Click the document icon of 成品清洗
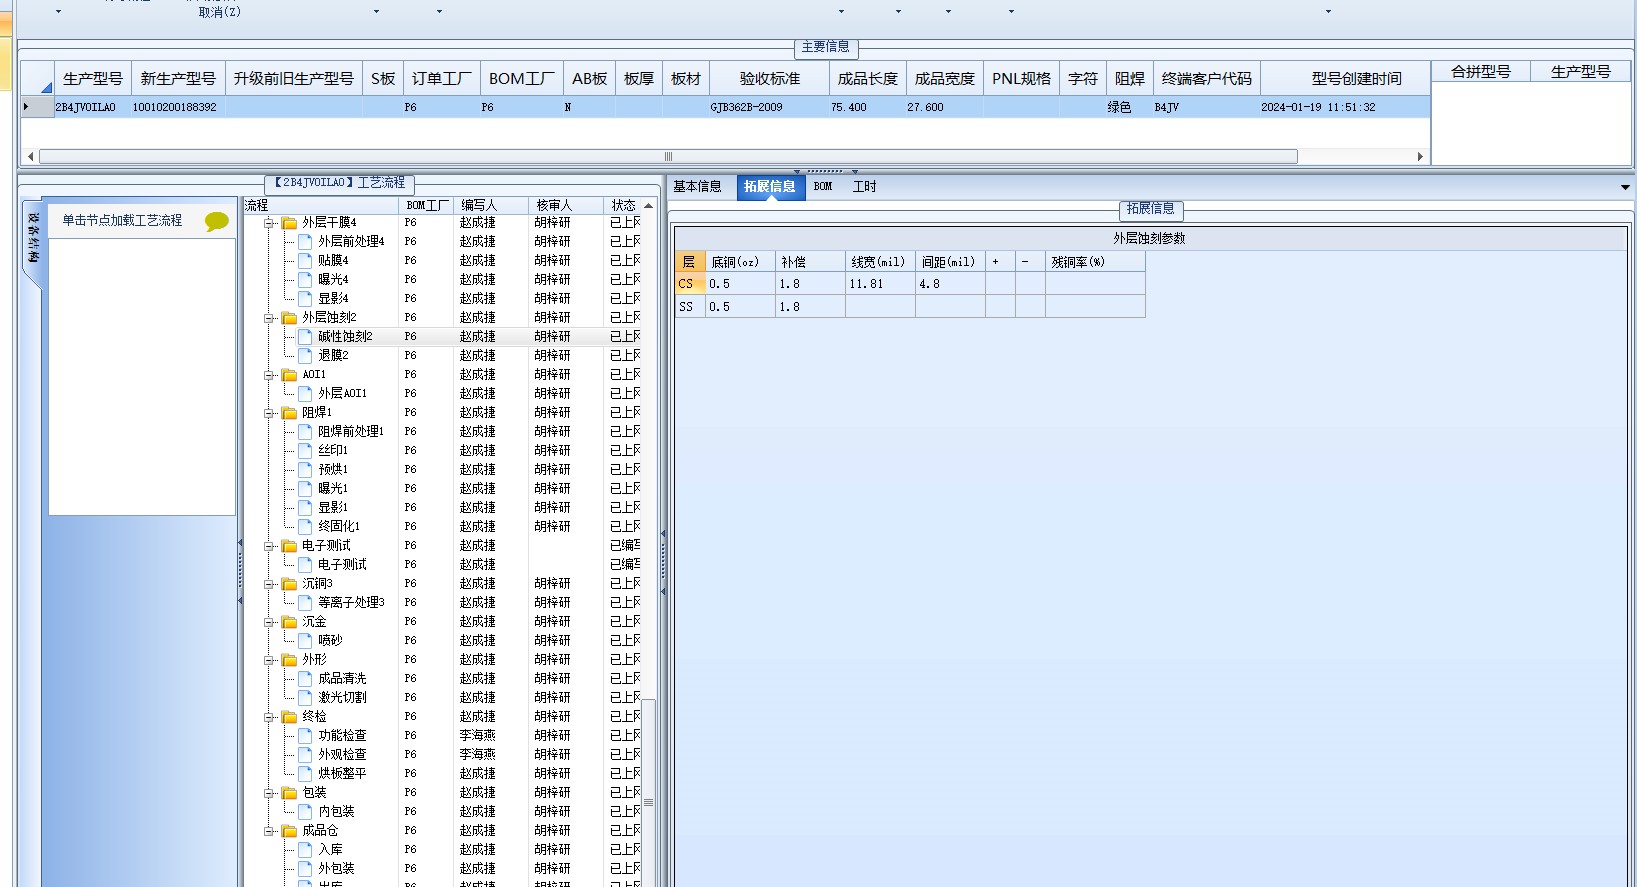1637x887 pixels. [306, 679]
